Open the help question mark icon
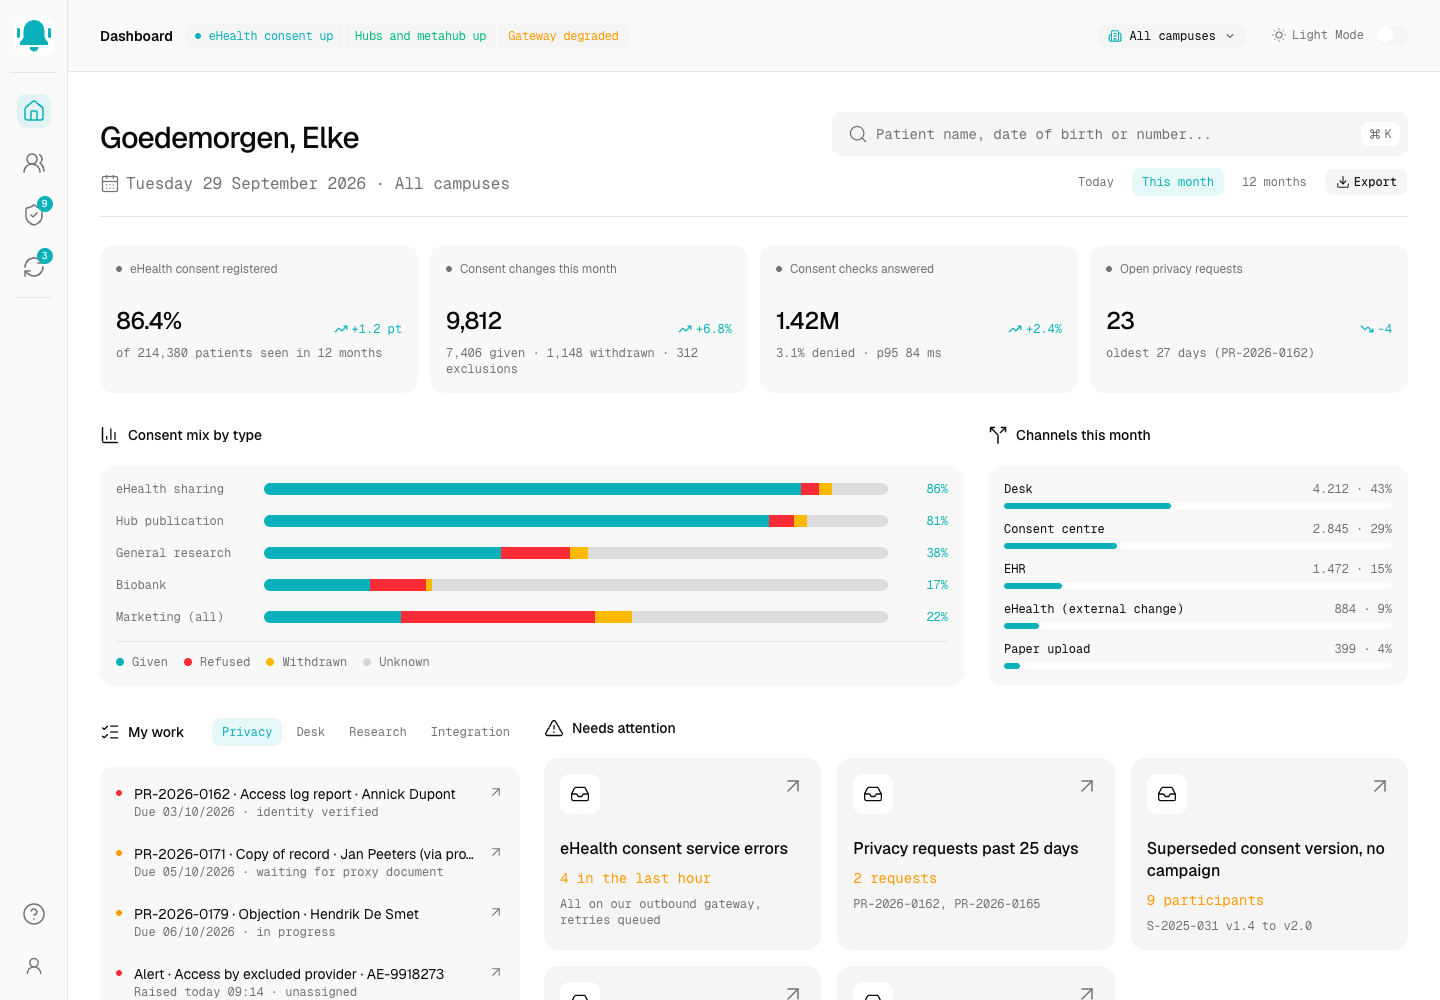The height and width of the screenshot is (1000, 1440). (x=34, y=914)
